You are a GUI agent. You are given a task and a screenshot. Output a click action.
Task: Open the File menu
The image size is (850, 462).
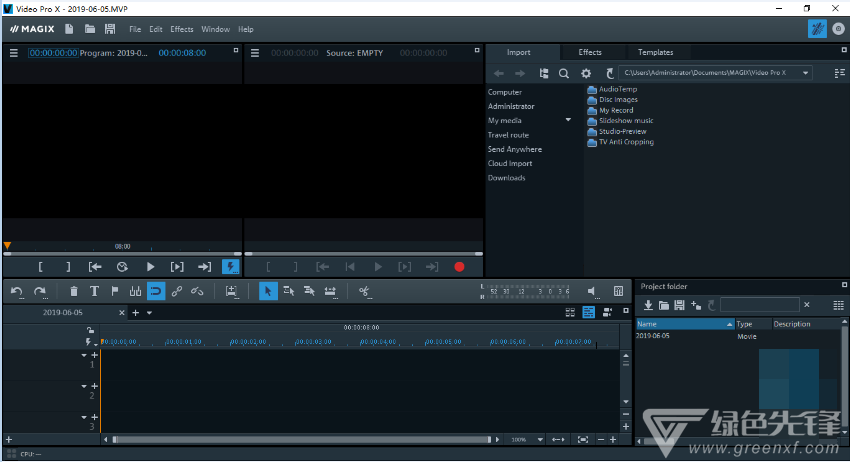tap(135, 29)
